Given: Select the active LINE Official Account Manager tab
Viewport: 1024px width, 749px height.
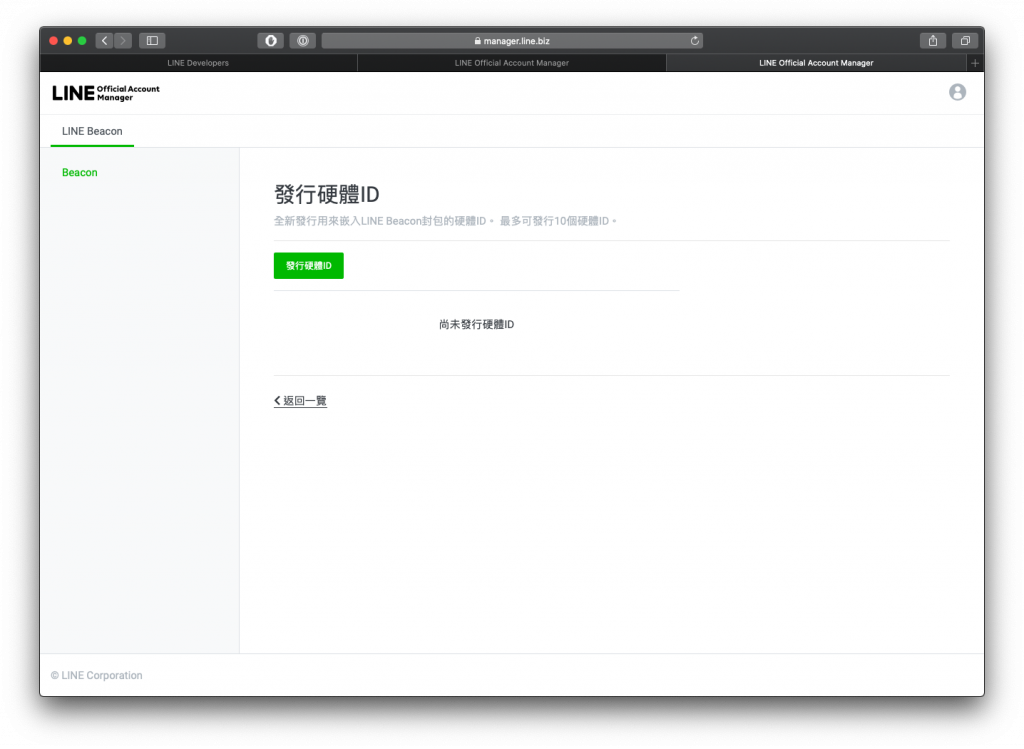Looking at the screenshot, I should click(x=816, y=63).
